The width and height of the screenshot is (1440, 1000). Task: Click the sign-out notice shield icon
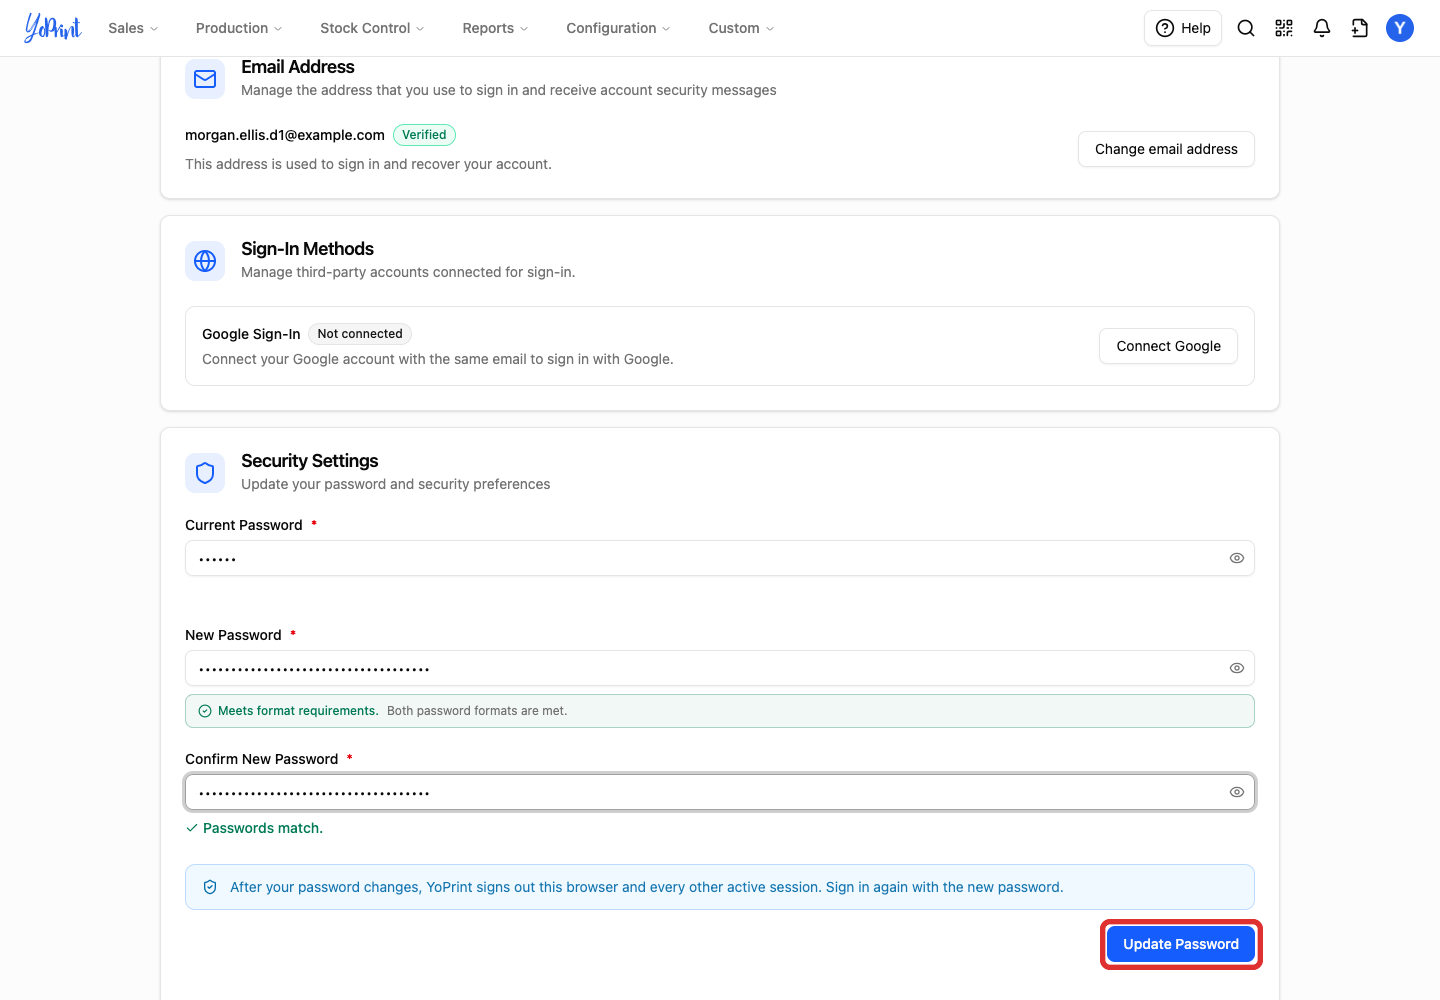(210, 887)
